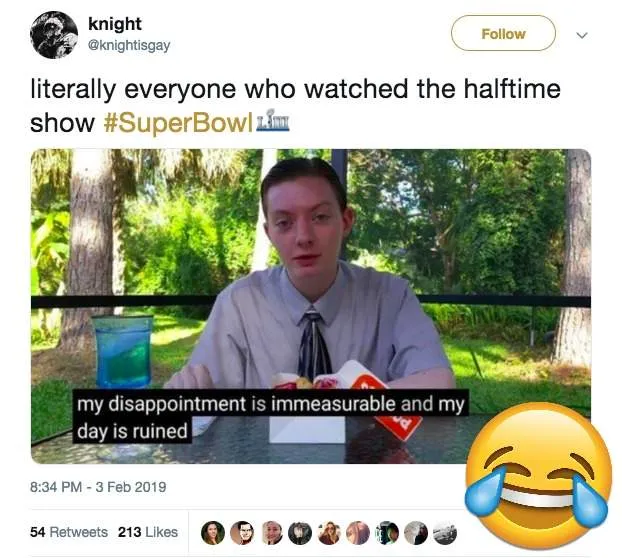View the list of 213 Likes
The height and width of the screenshot is (558, 622).
[x=148, y=532]
